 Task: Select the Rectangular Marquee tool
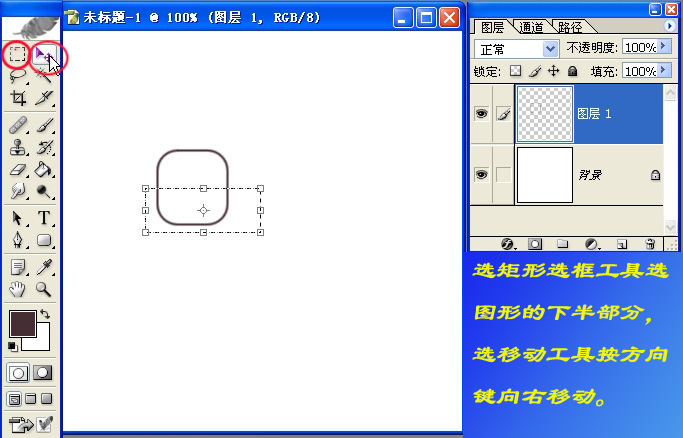(x=17, y=54)
